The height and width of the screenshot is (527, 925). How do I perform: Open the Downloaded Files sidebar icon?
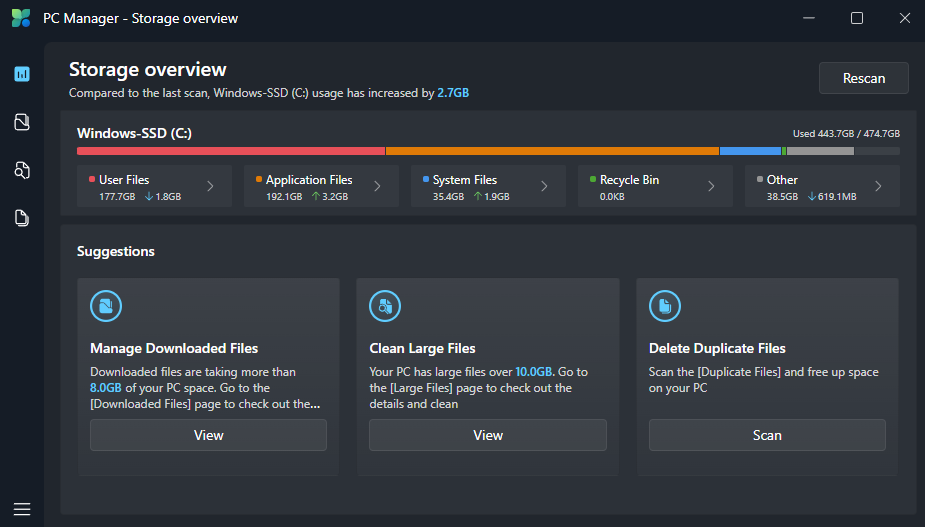(x=22, y=122)
